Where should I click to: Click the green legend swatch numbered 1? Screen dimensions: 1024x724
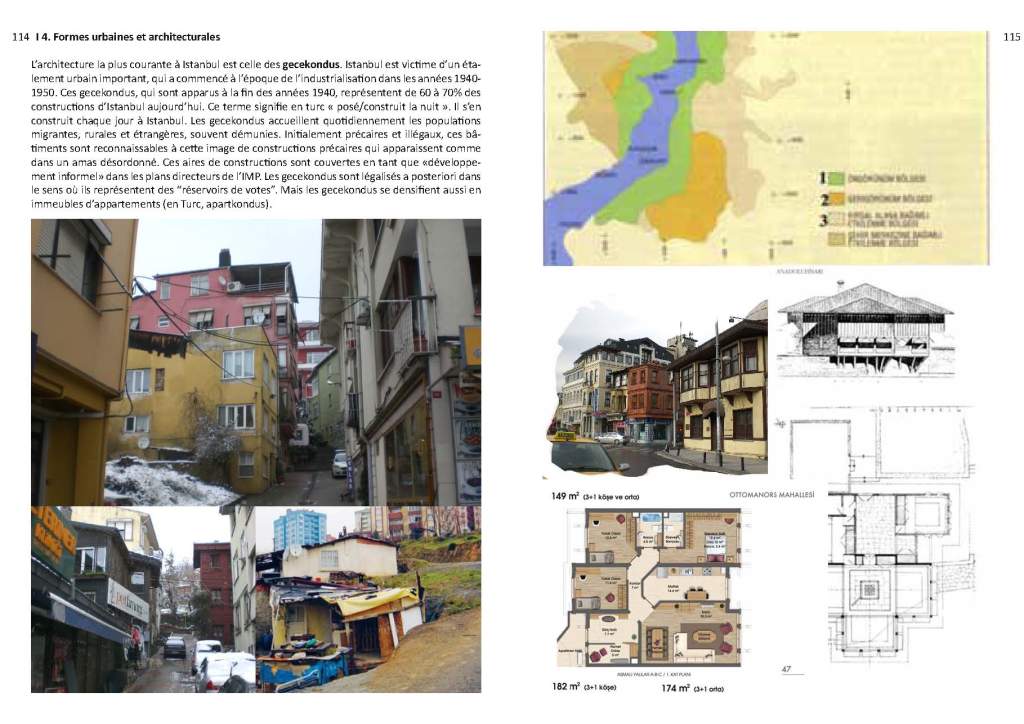pyautogui.click(x=834, y=178)
